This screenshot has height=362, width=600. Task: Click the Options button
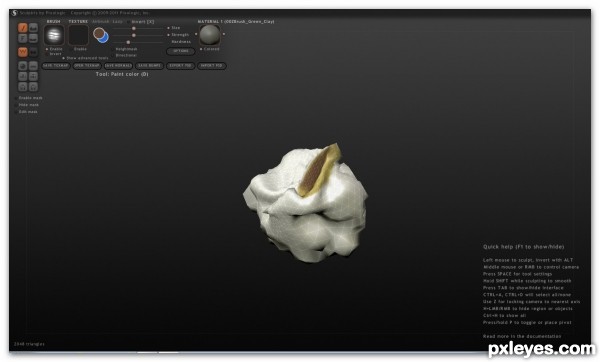click(x=181, y=51)
